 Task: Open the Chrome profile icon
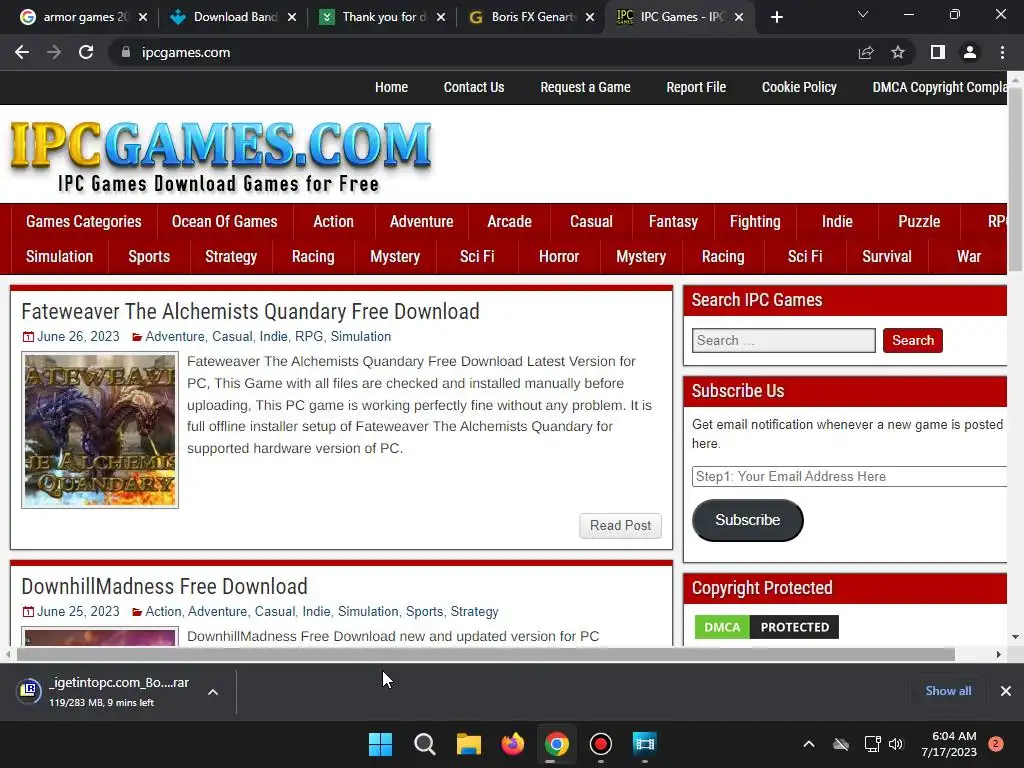pos(970,52)
